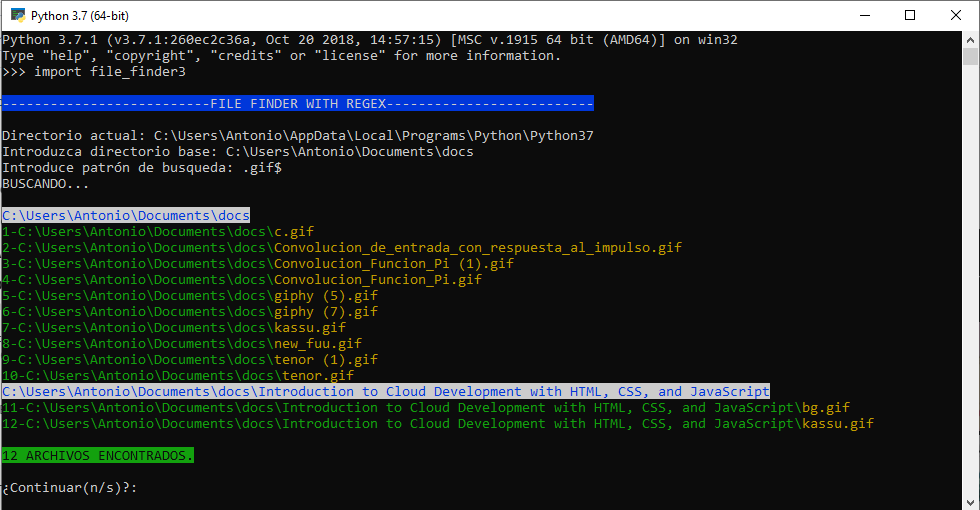The width and height of the screenshot is (980, 510).
Task: Click the empty scrollbar track below the thumb
Action: pos(970,281)
